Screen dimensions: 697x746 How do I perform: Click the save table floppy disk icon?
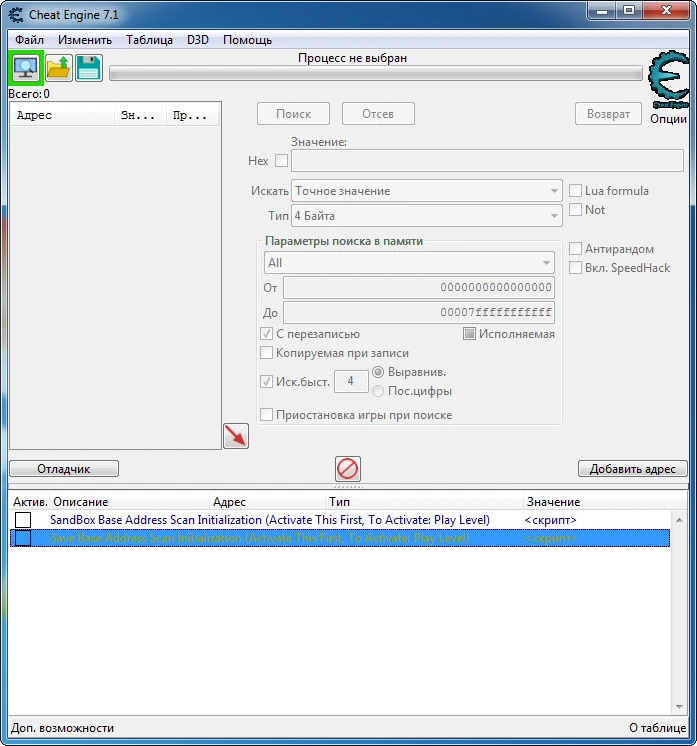(x=88, y=68)
